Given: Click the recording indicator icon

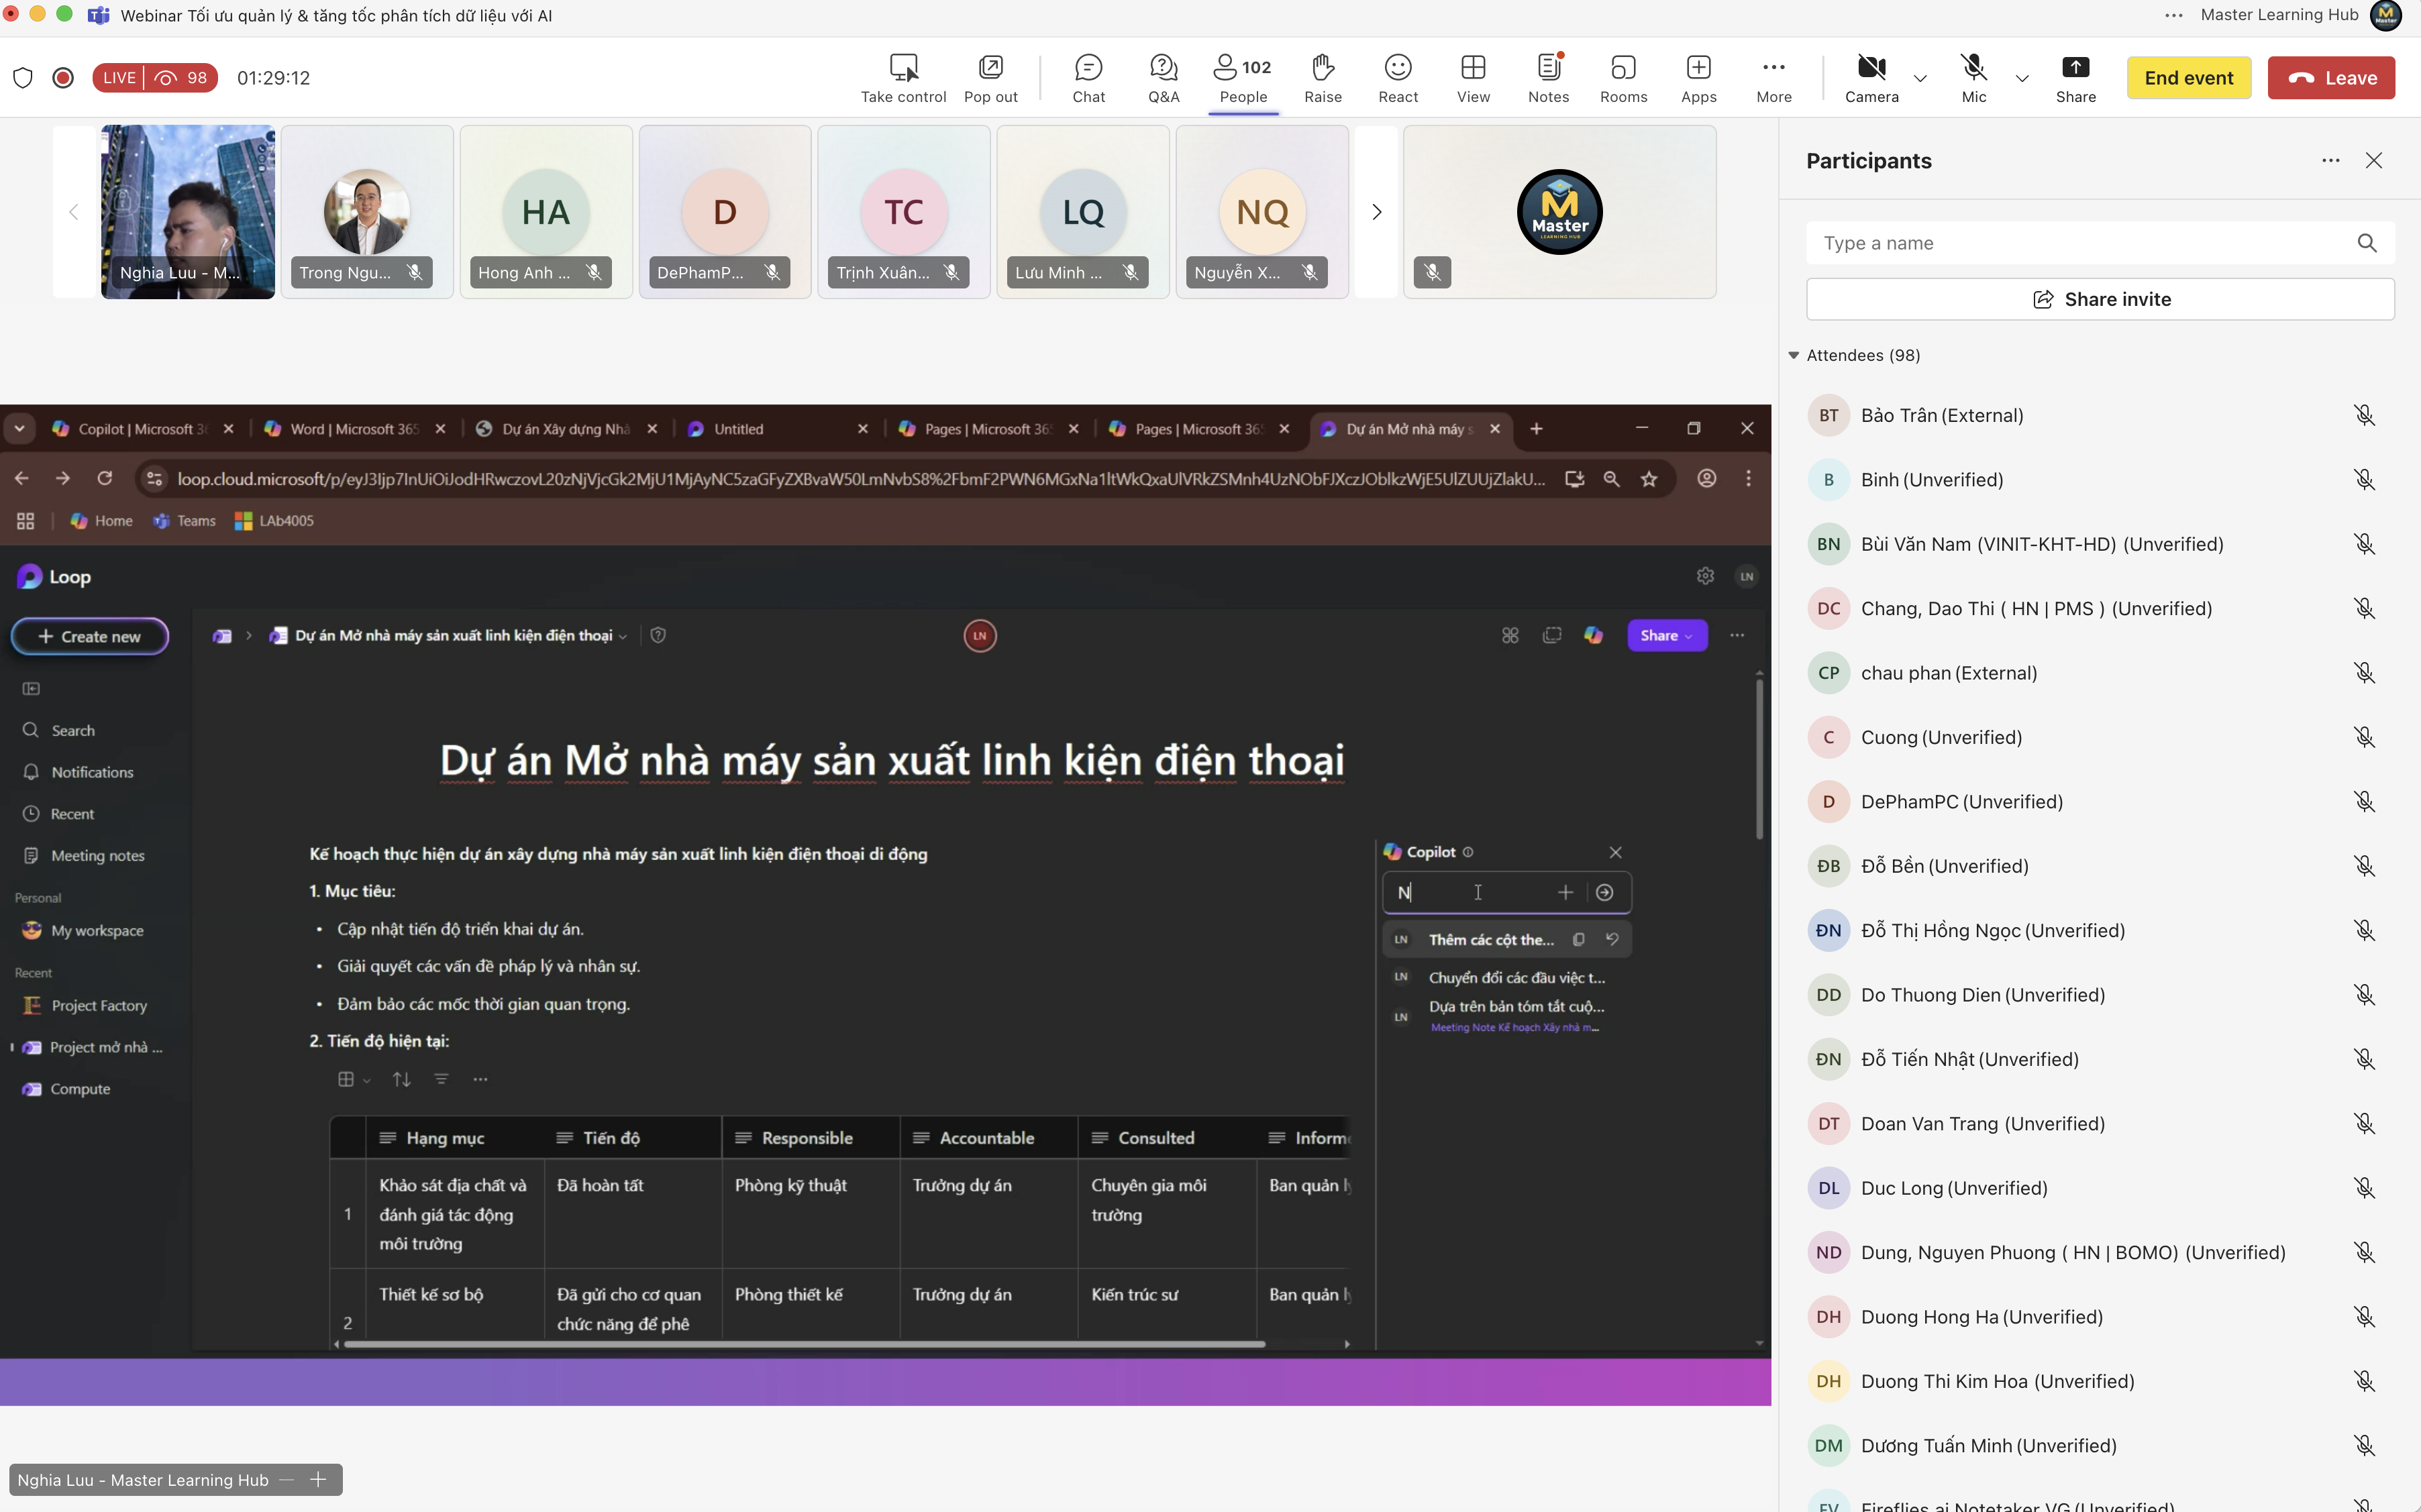Looking at the screenshot, I should 63,78.
